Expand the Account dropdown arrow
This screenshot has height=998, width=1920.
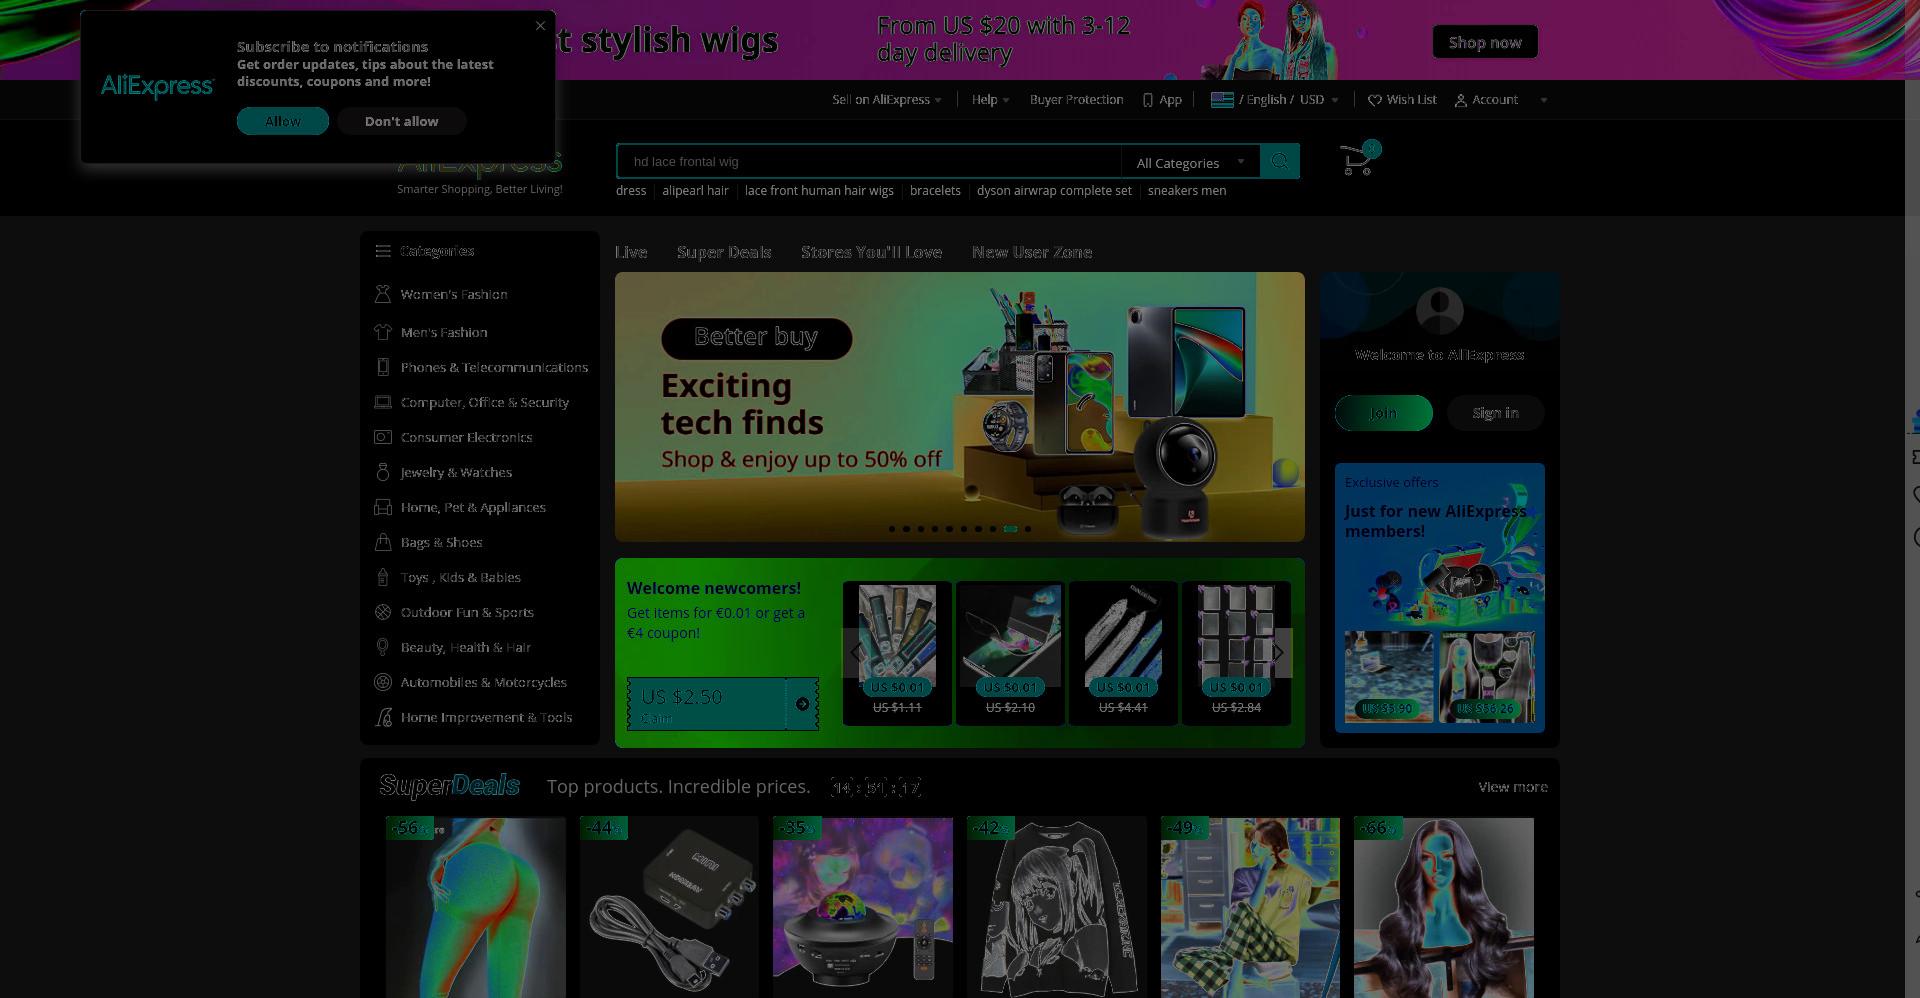(x=1543, y=100)
